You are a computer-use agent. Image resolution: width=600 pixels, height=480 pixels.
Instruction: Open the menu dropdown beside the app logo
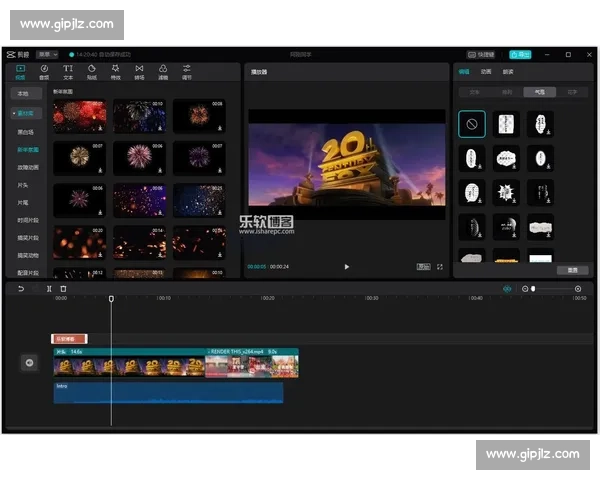[x=47, y=54]
